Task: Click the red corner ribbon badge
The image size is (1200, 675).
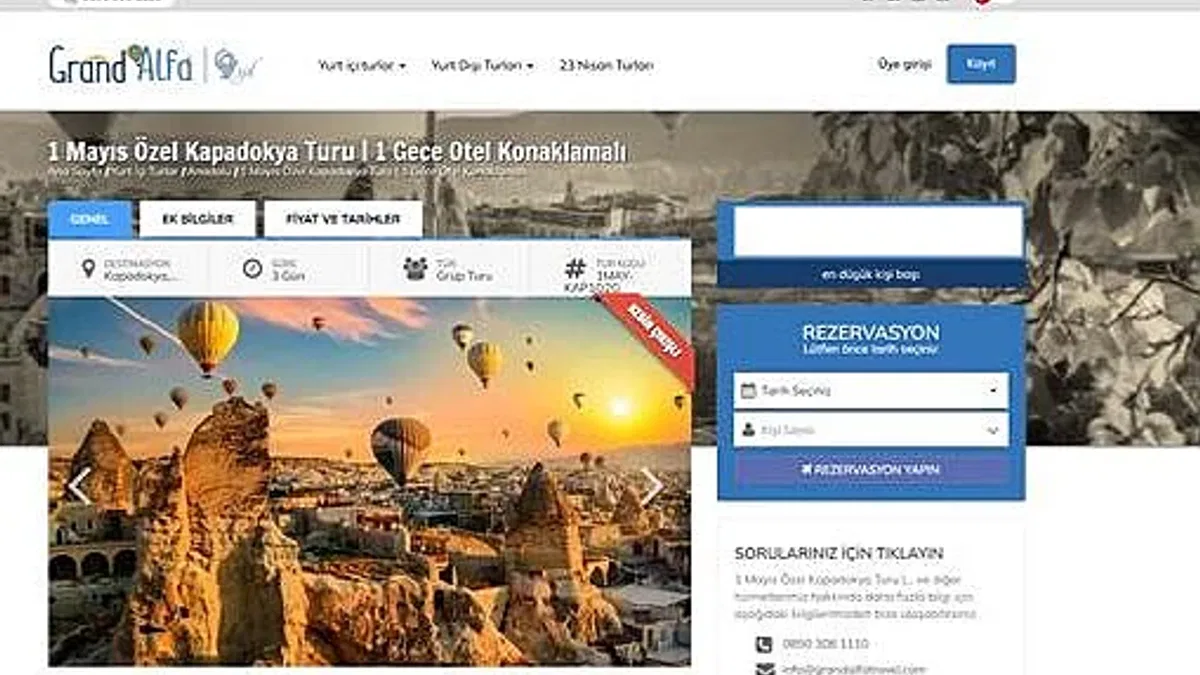Action: pos(647,338)
